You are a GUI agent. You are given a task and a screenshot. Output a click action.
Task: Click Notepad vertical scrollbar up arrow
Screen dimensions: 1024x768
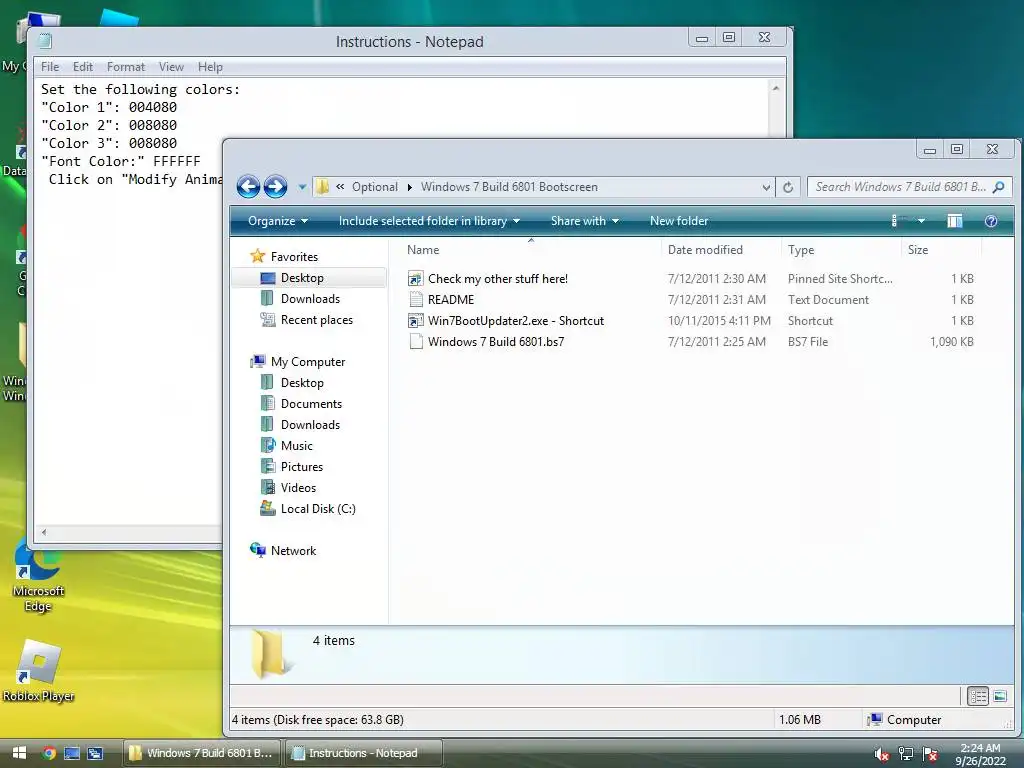pos(776,88)
